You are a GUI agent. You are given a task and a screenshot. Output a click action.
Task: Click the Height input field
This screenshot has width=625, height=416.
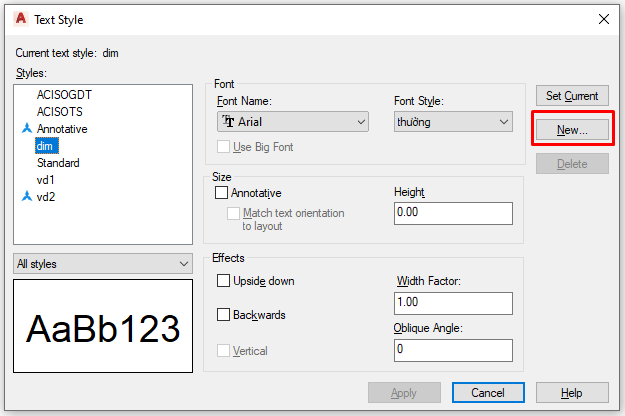[x=453, y=213]
